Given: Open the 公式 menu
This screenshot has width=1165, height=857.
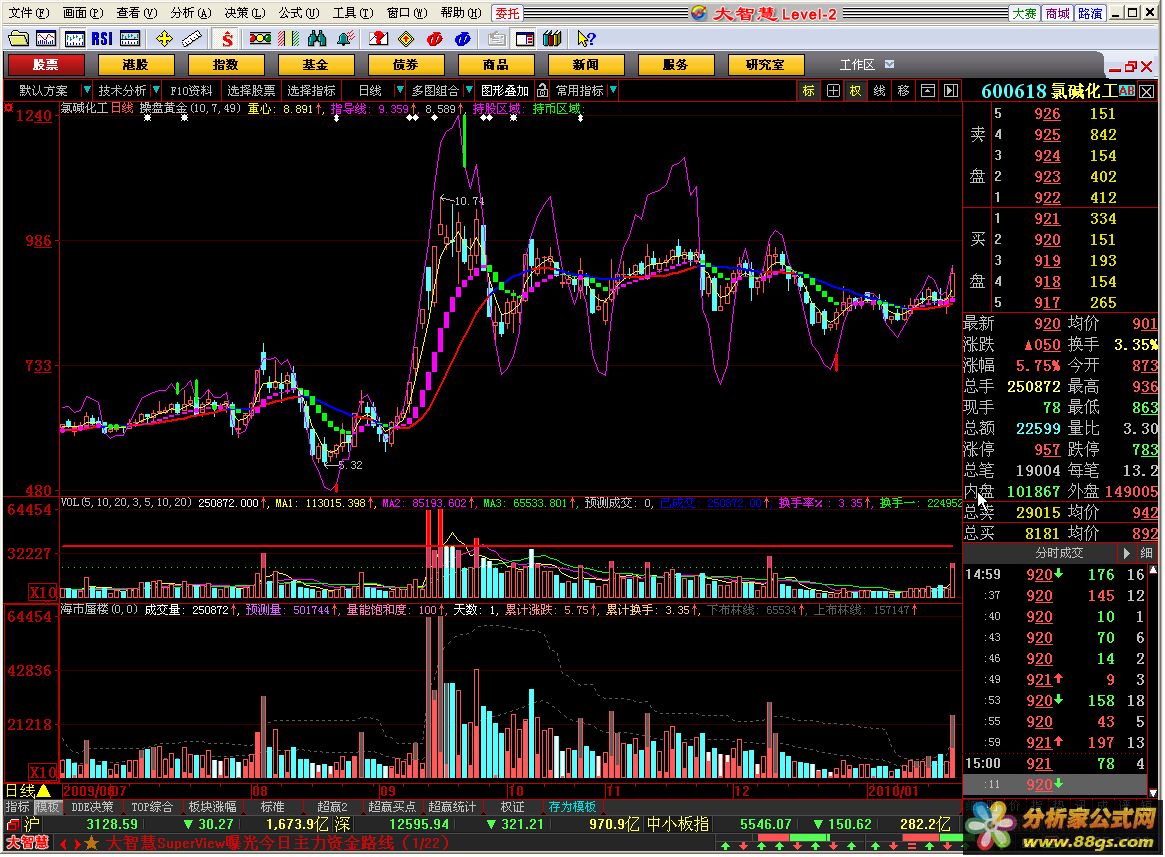Looking at the screenshot, I should [x=299, y=13].
